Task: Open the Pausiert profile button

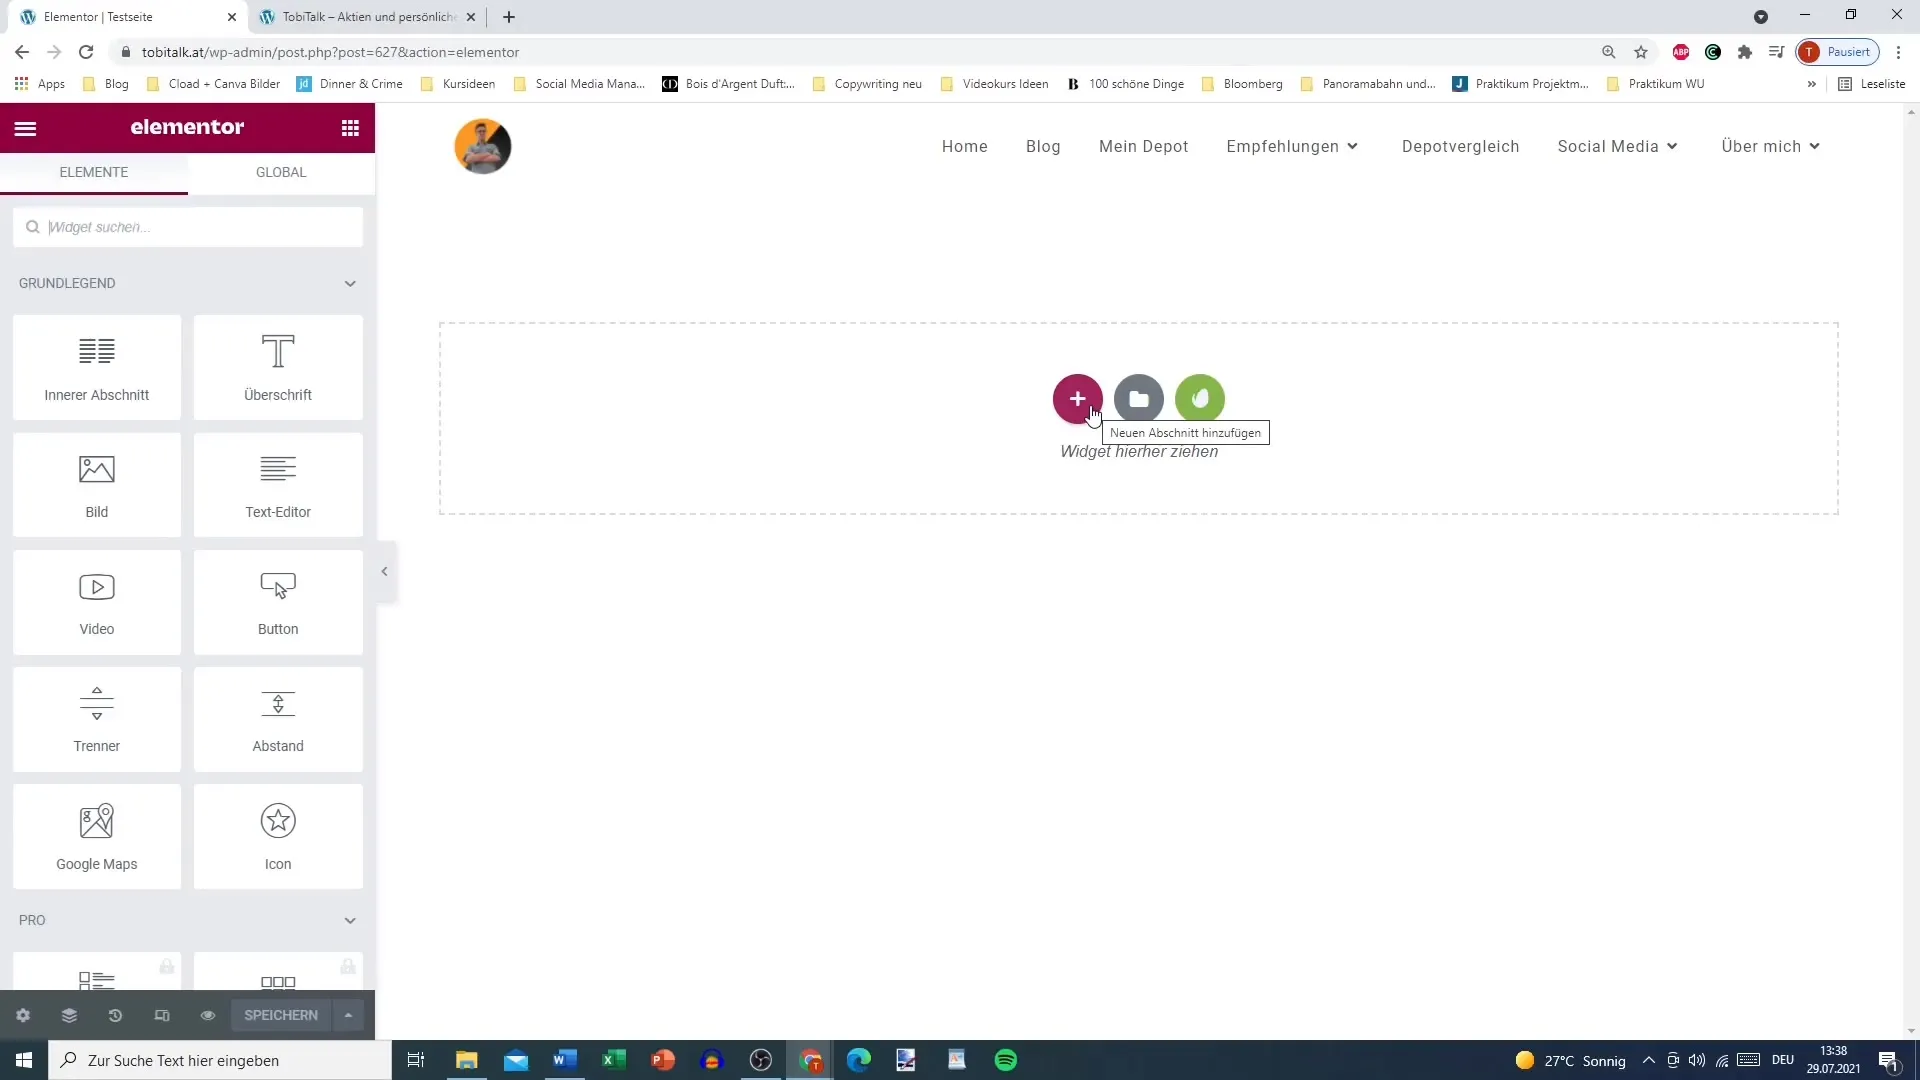Action: click(x=1838, y=52)
